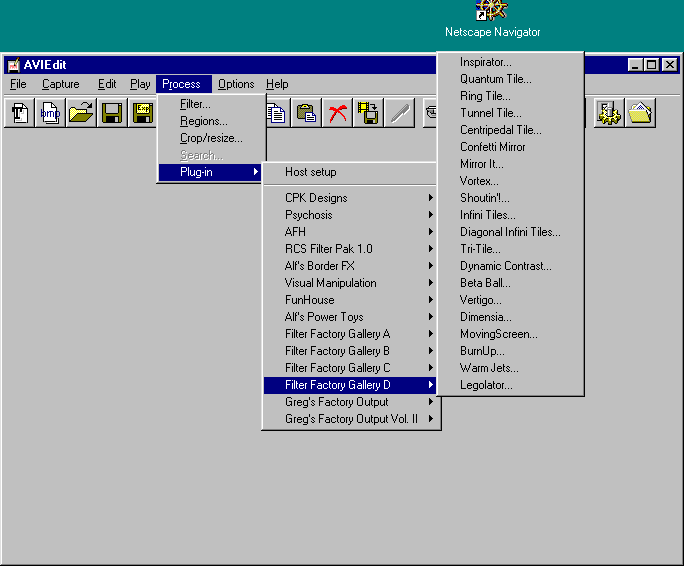Screen dimensions: 684x566
Task: Open the Edit menu
Action: [x=107, y=84]
